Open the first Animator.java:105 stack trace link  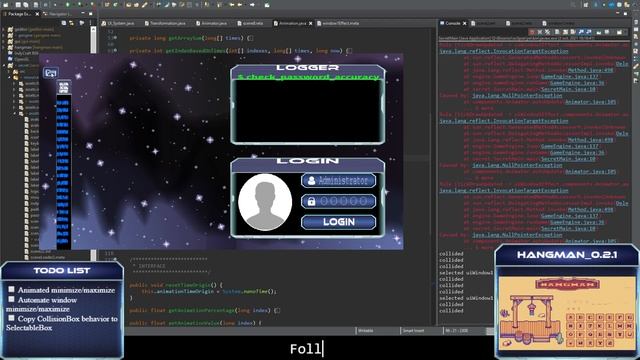590,102
